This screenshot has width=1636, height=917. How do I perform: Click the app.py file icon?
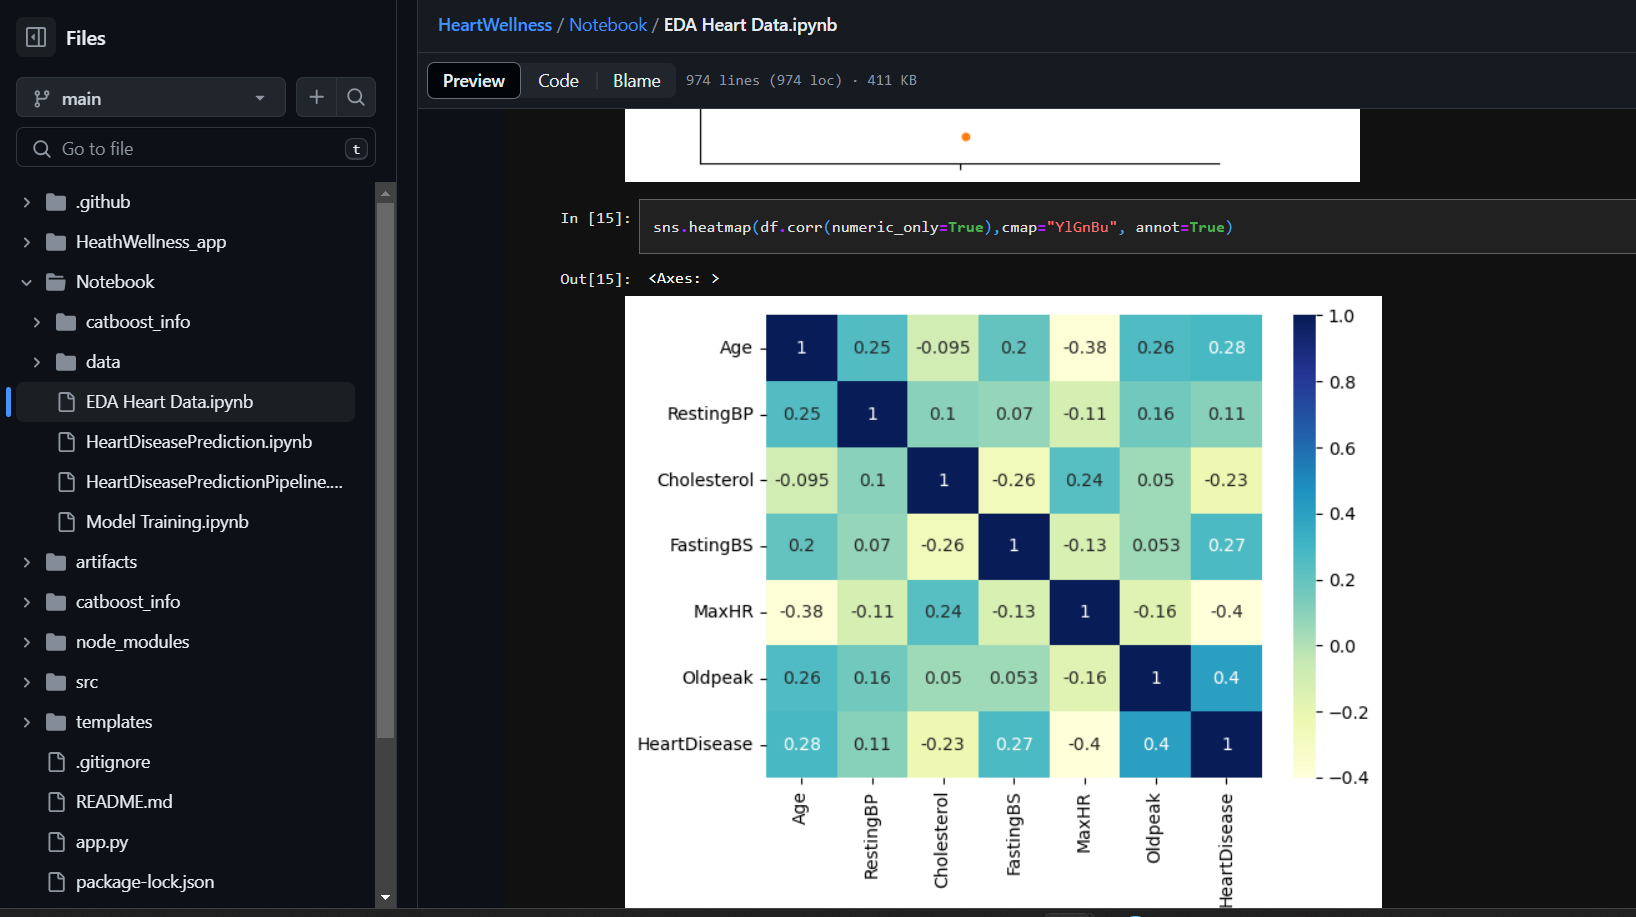(x=57, y=842)
